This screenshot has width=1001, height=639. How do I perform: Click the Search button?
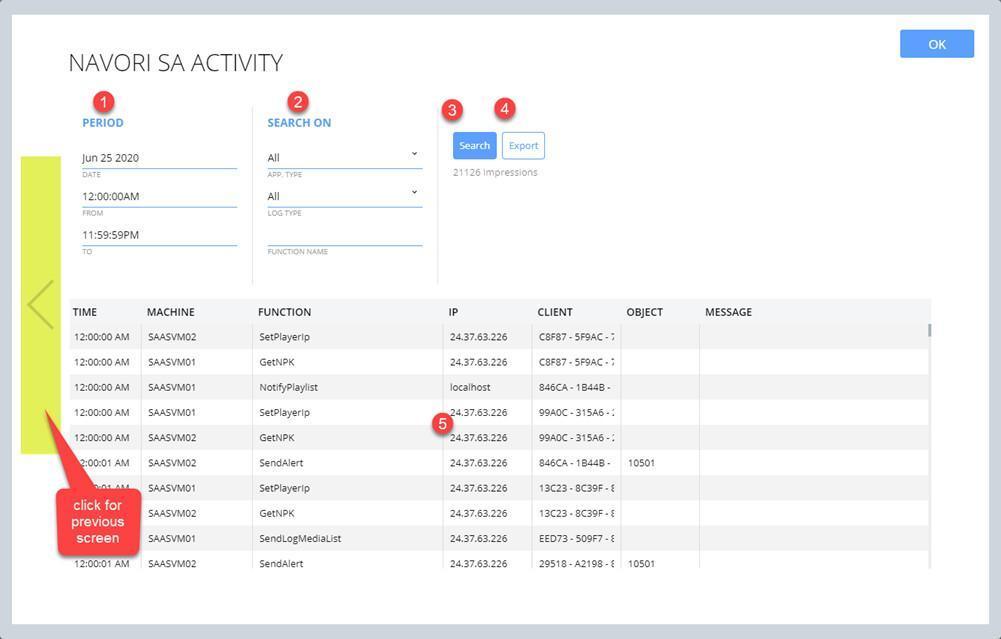(474, 146)
